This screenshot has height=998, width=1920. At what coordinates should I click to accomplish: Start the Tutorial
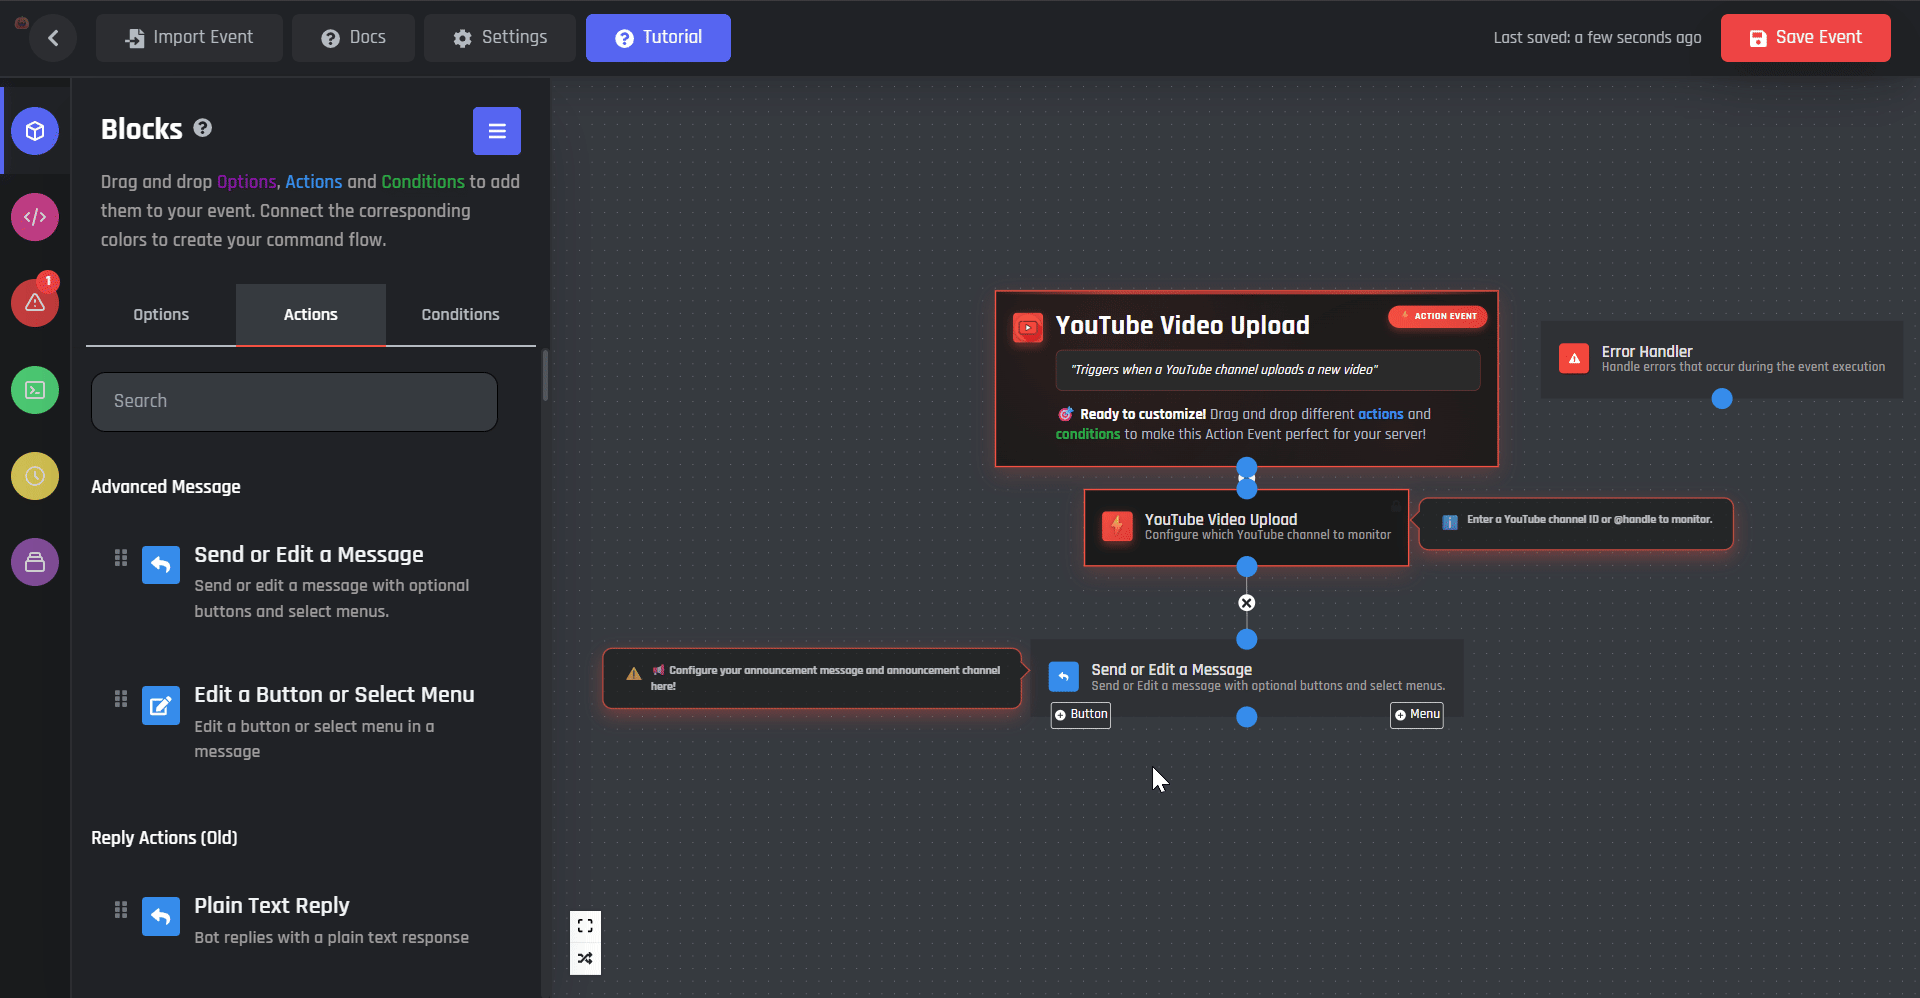[x=658, y=38]
